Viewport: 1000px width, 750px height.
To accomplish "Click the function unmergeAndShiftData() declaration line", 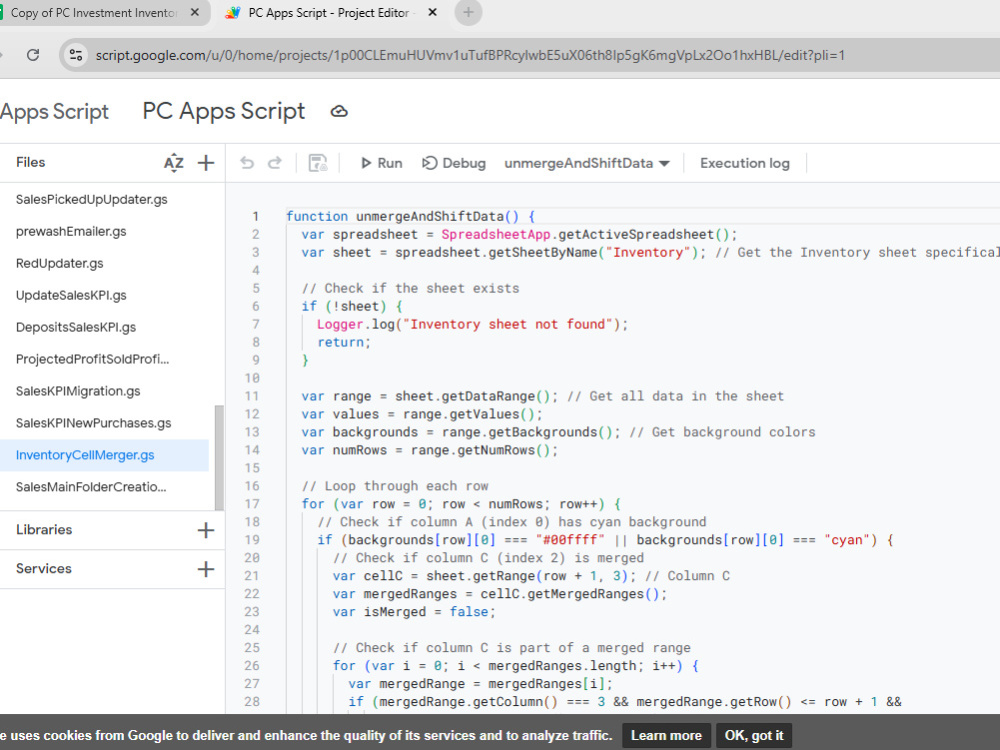I will [411, 217].
